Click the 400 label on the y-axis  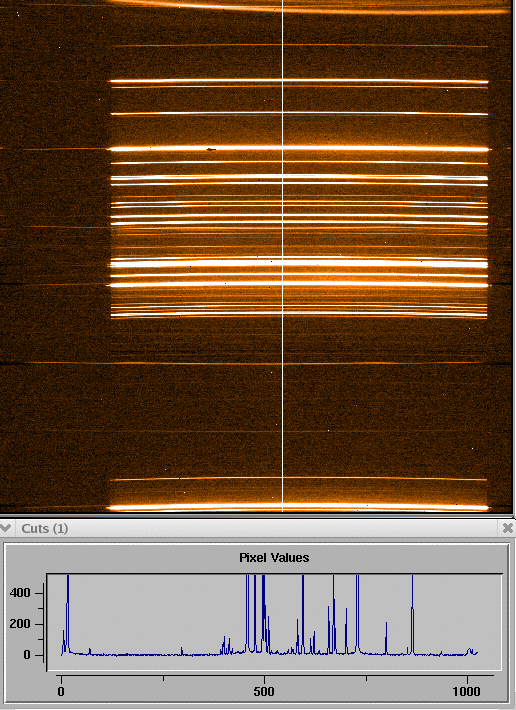coord(20,593)
